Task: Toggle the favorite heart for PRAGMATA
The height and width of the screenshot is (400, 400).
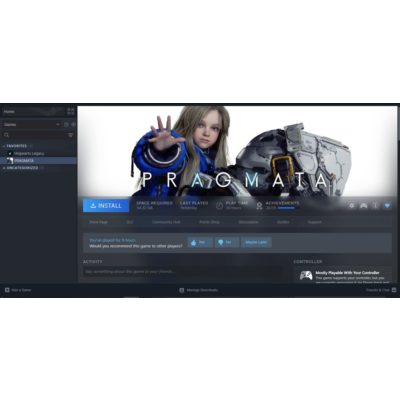Action: tap(387, 206)
